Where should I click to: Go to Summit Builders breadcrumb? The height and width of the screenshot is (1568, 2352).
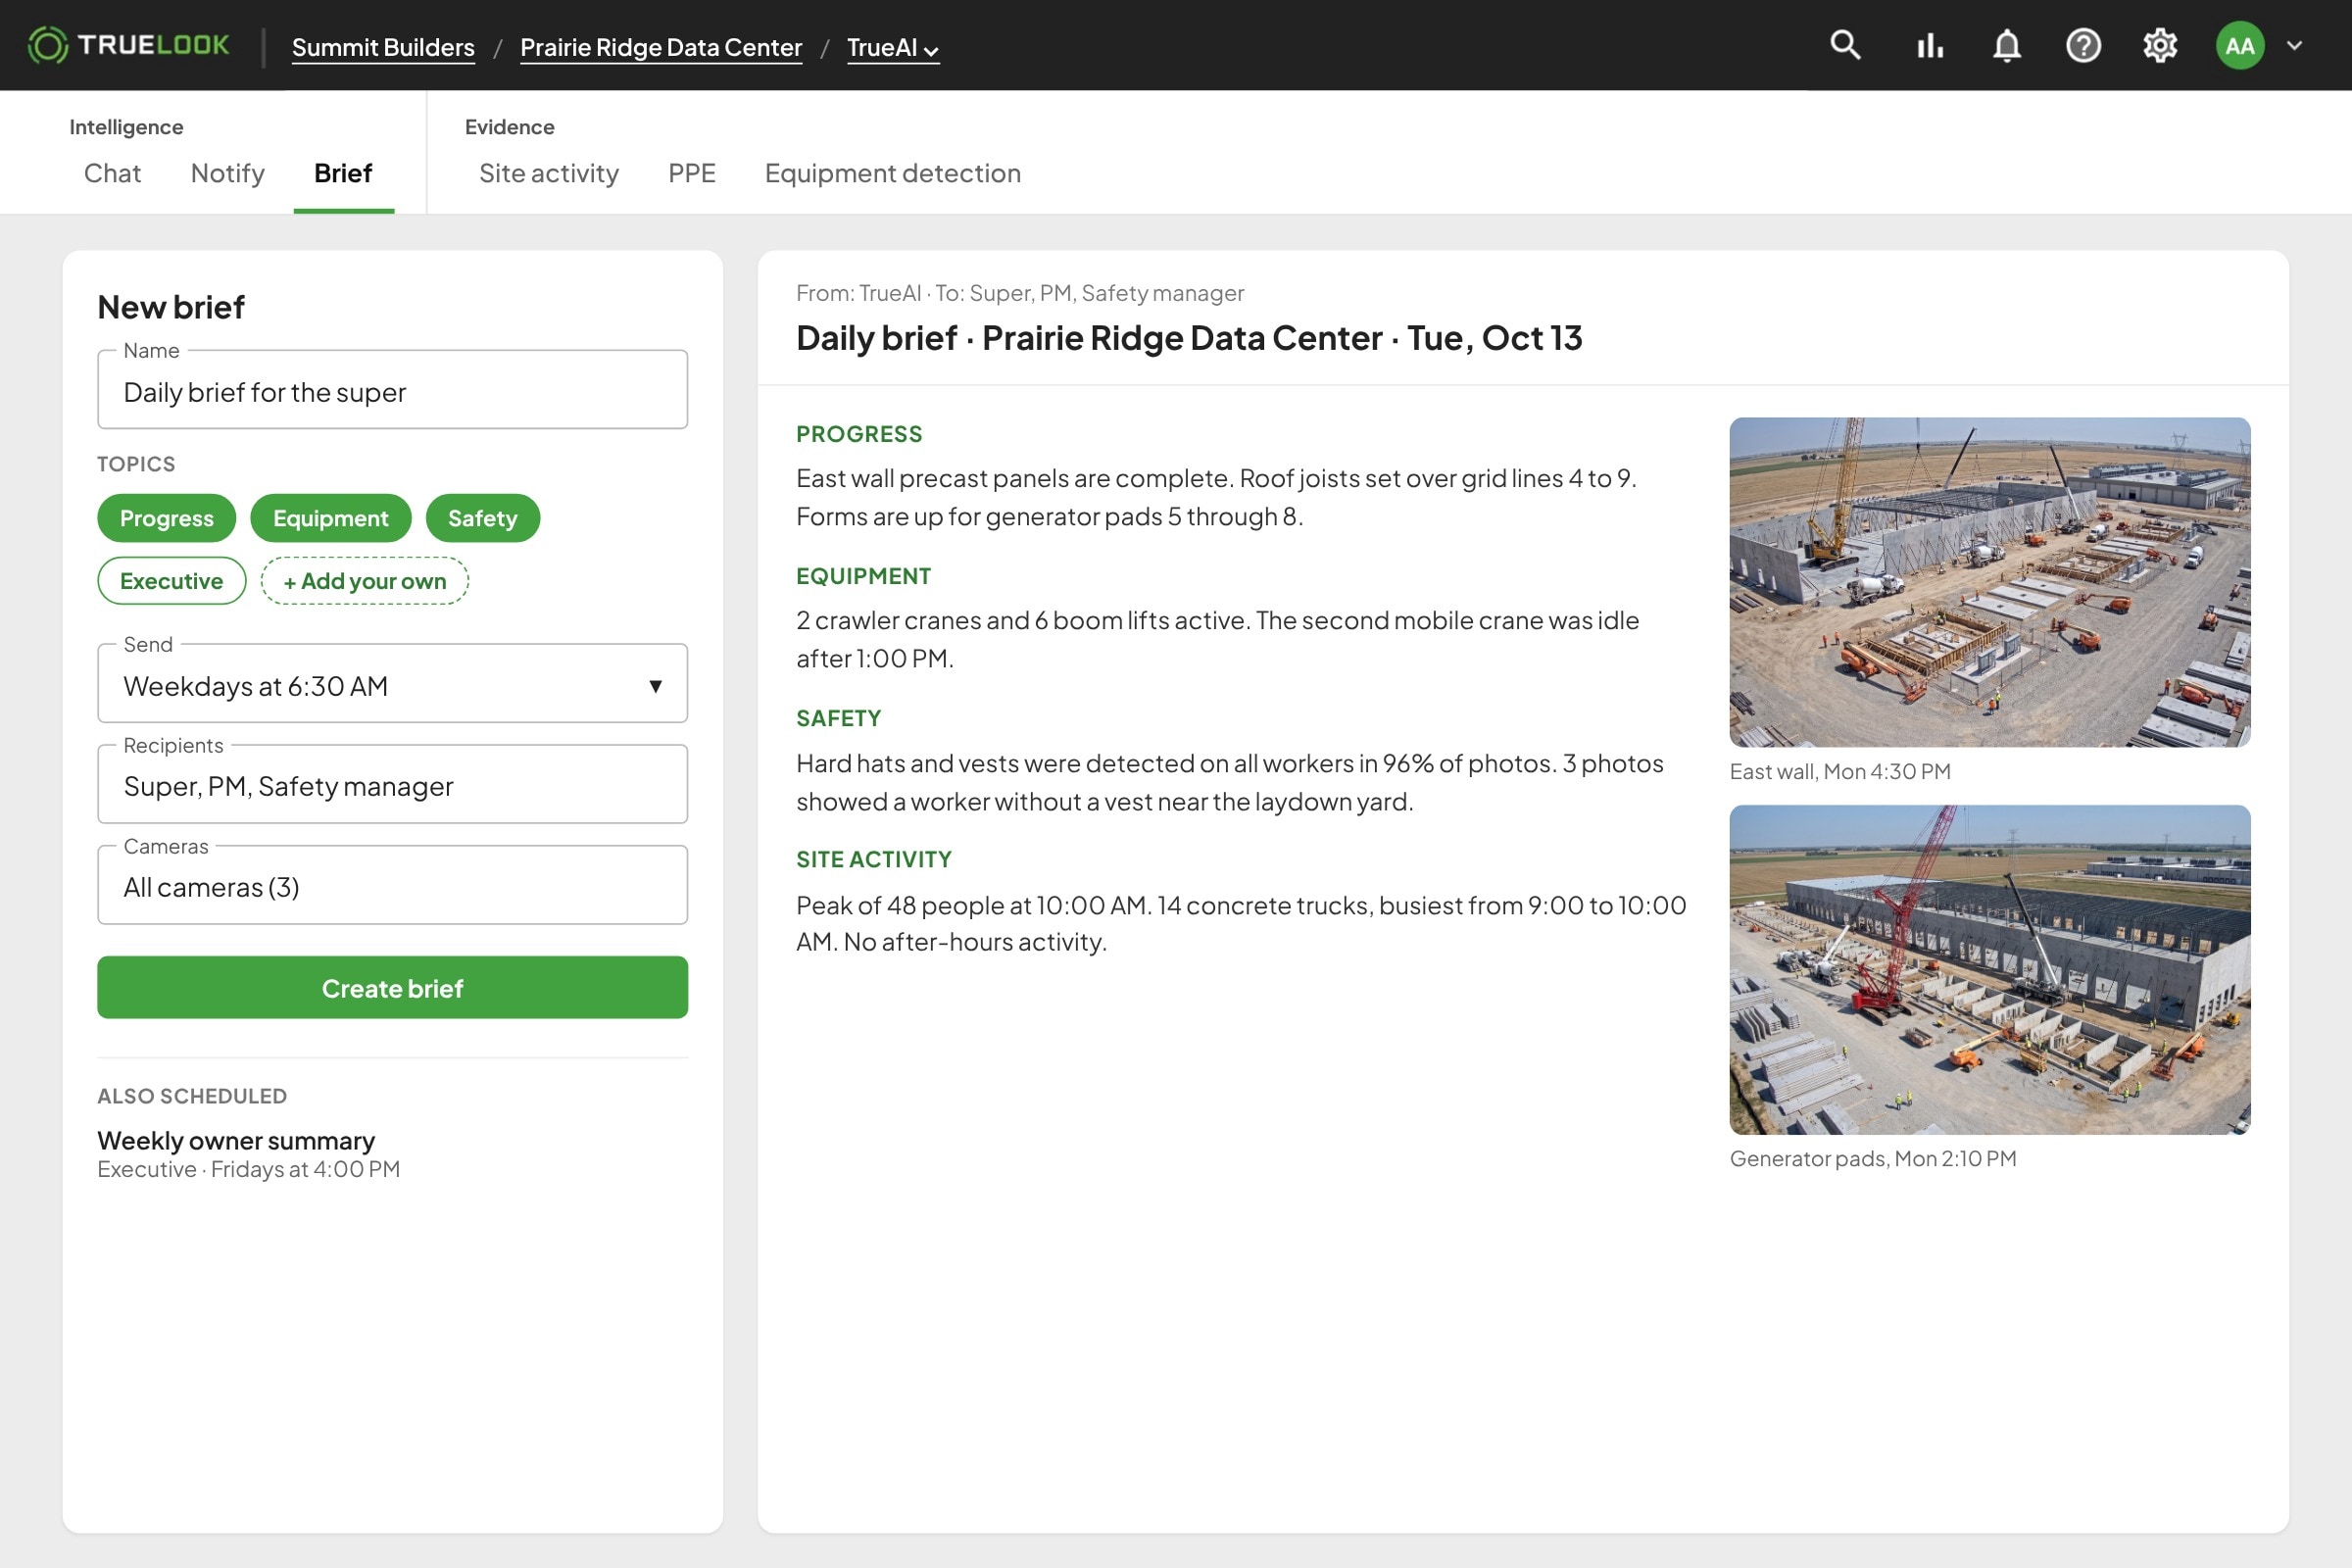click(383, 47)
